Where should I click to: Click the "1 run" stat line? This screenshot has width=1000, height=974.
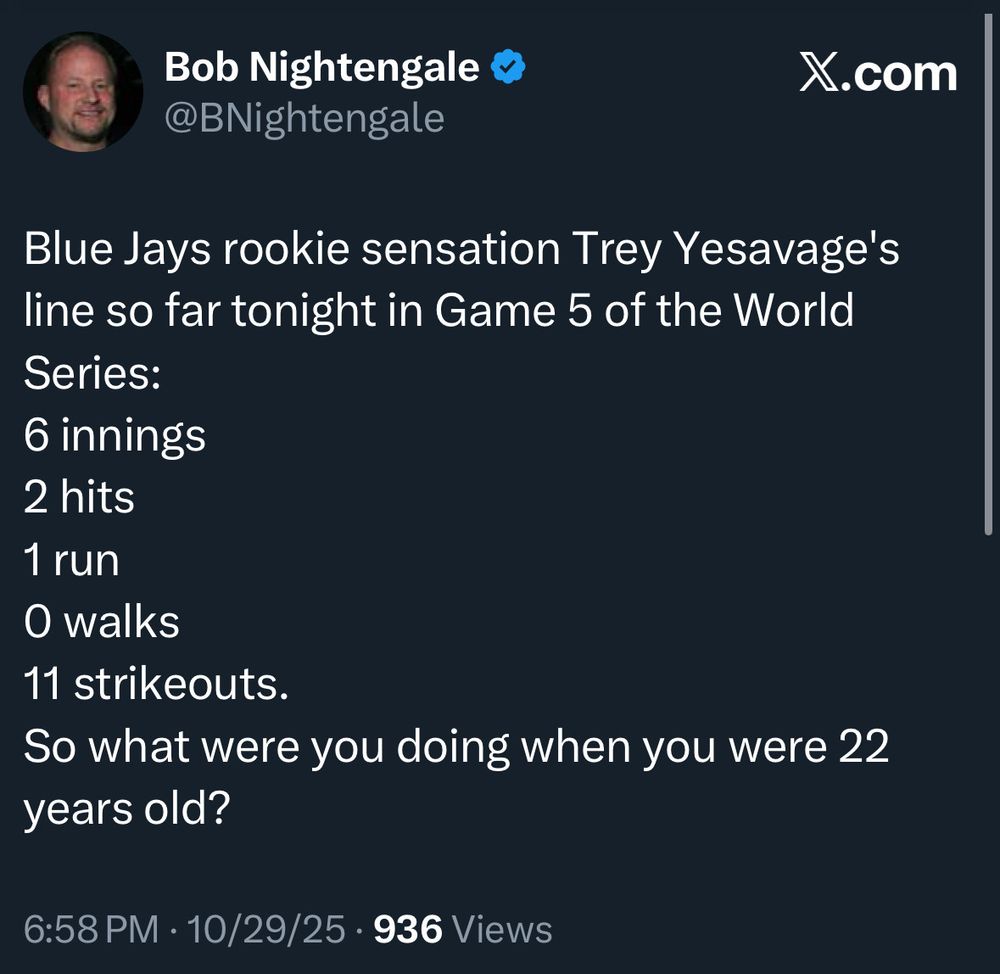[72, 560]
